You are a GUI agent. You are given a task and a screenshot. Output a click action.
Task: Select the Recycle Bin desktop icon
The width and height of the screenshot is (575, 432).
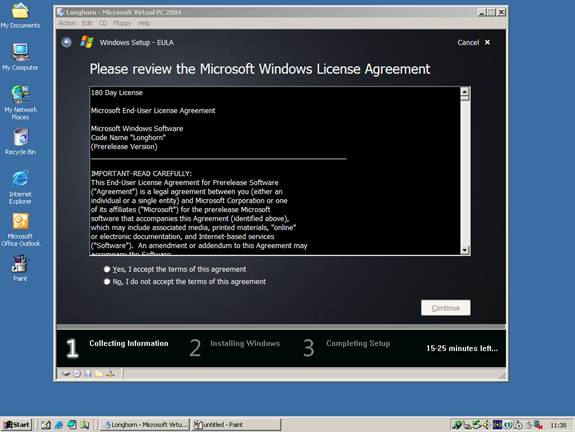[x=20, y=142]
